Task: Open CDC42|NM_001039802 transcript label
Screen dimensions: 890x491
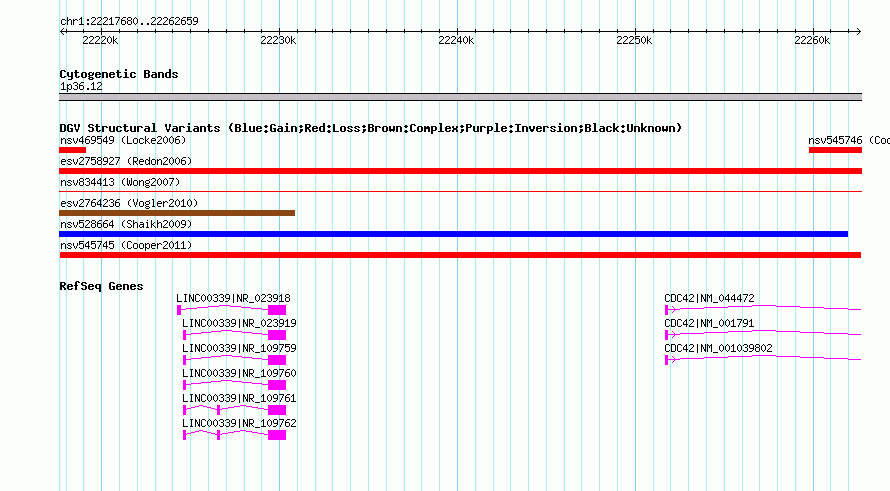Action: [718, 348]
